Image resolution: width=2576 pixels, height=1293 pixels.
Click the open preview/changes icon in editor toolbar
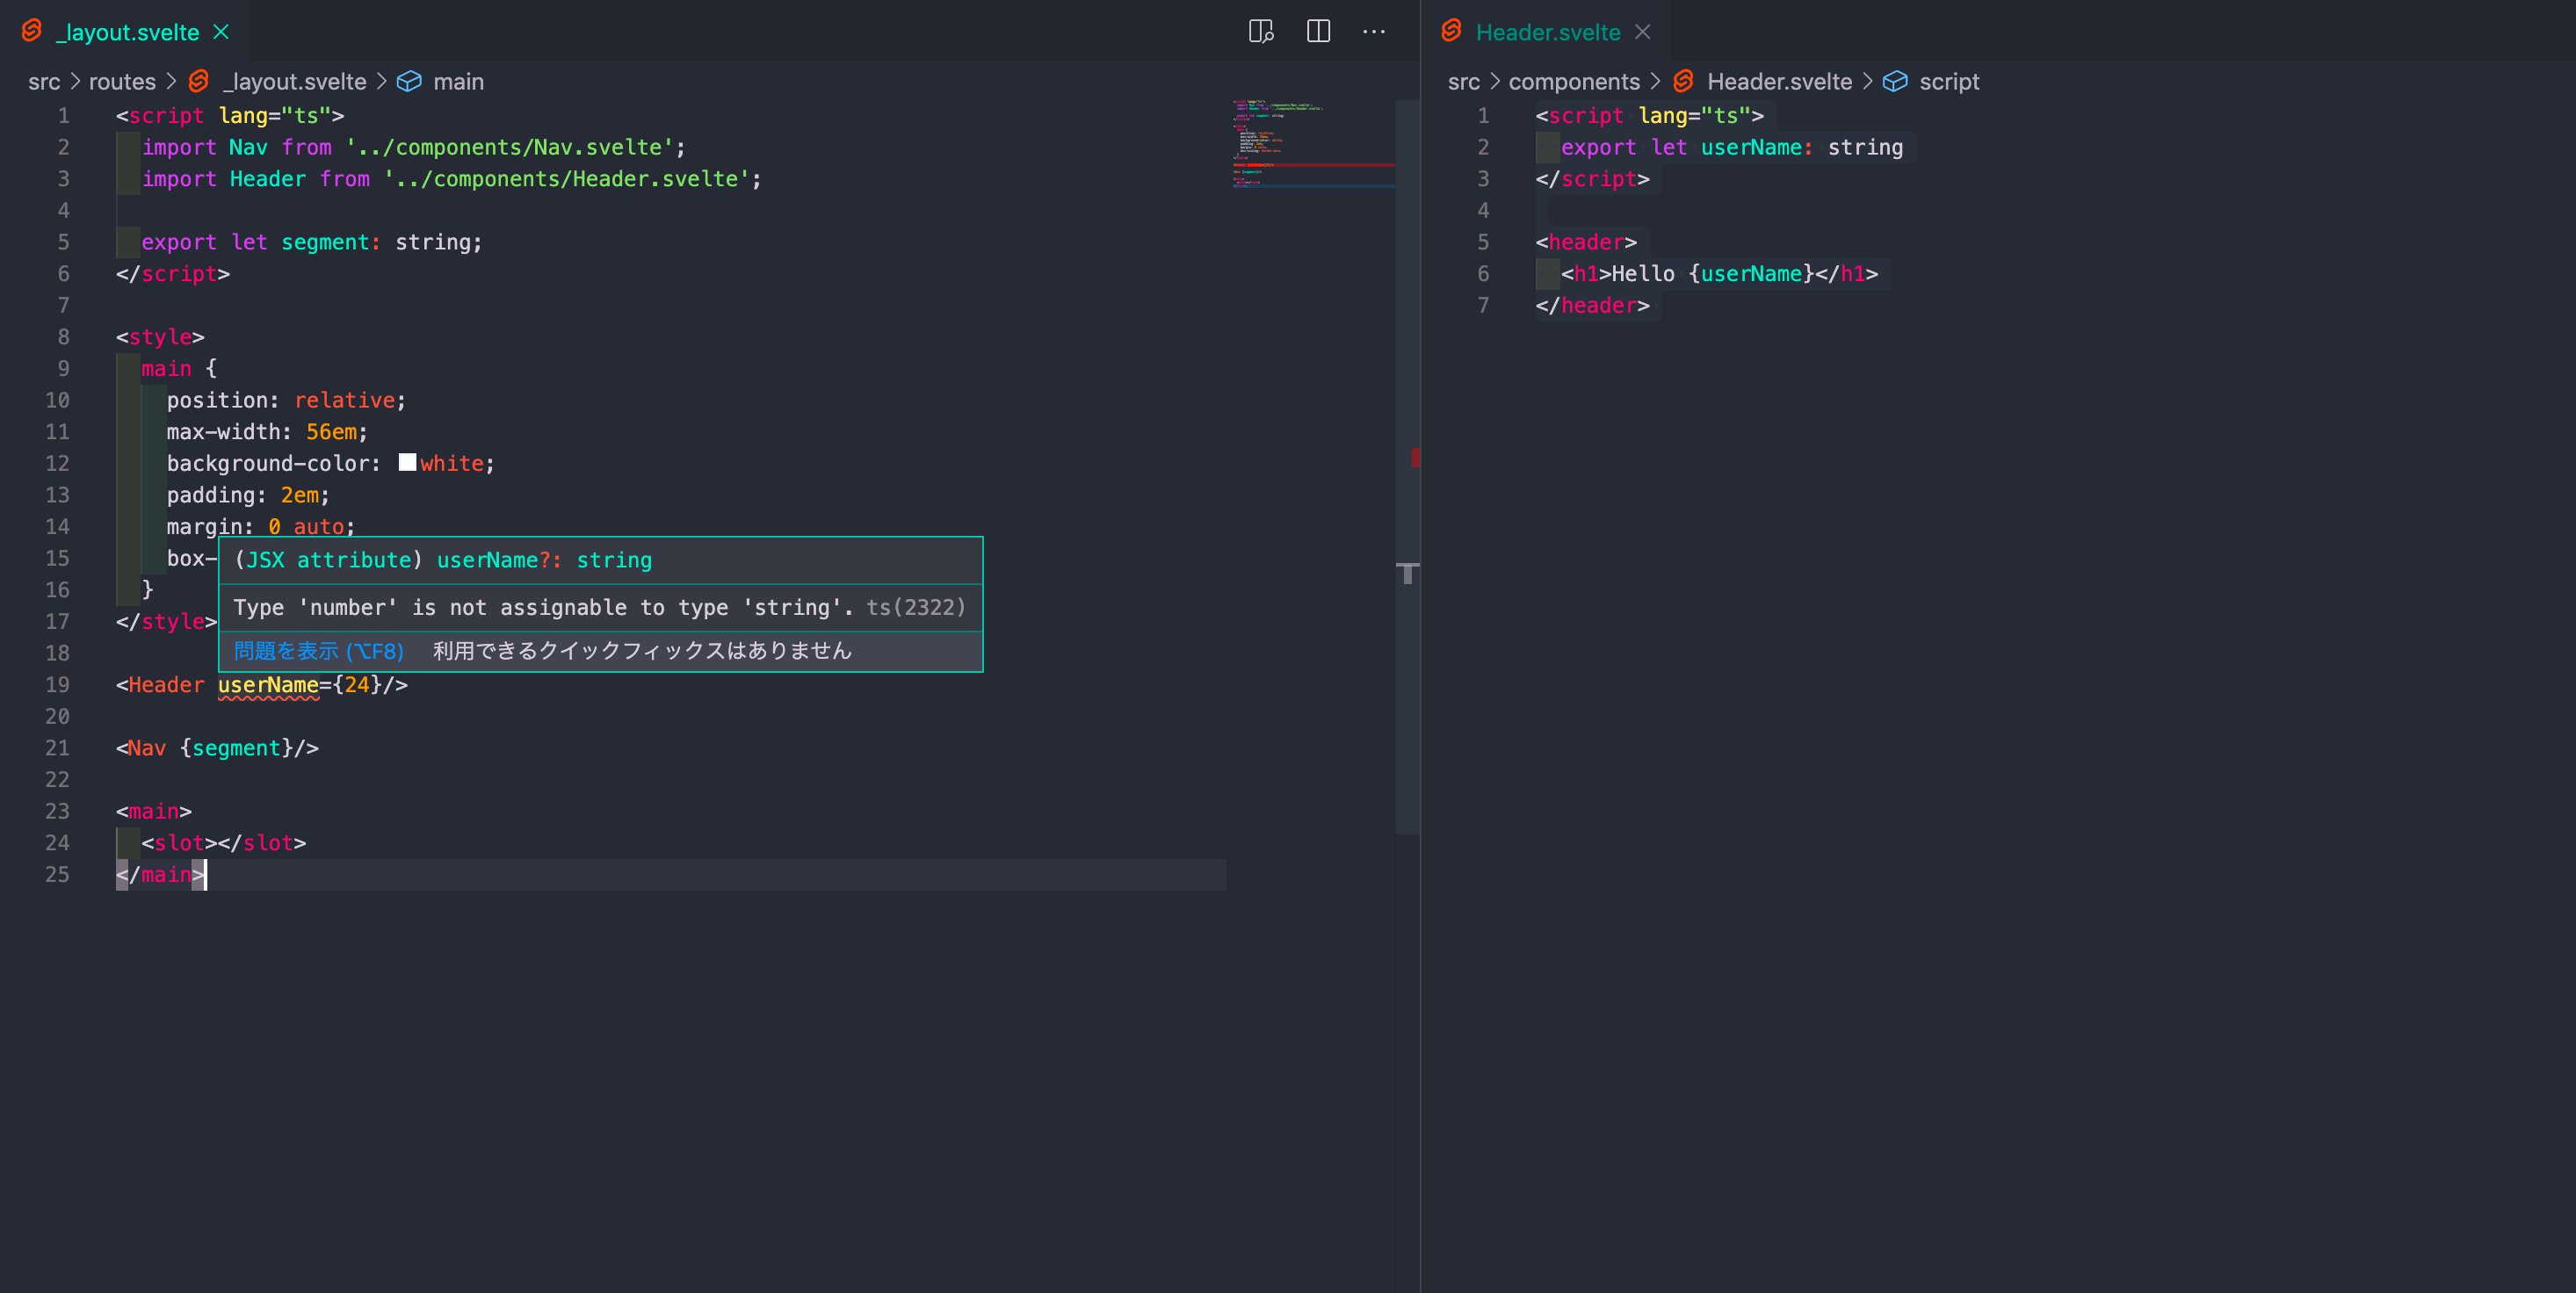[1261, 32]
